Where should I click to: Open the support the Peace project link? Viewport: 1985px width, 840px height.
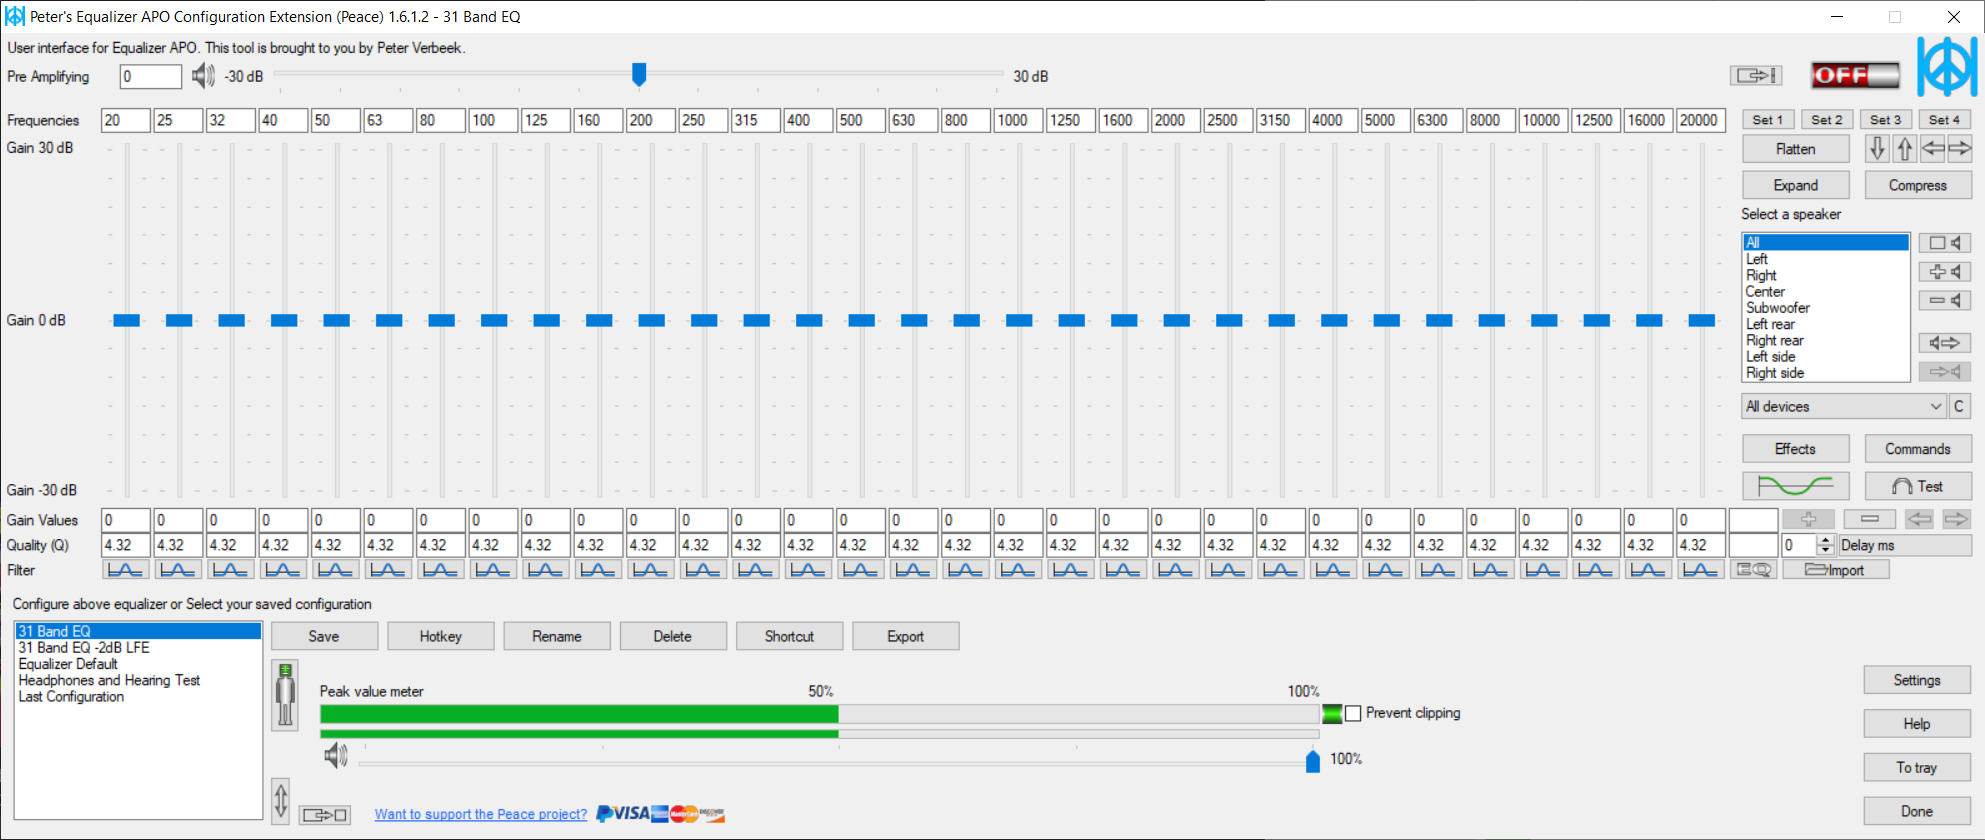click(481, 814)
